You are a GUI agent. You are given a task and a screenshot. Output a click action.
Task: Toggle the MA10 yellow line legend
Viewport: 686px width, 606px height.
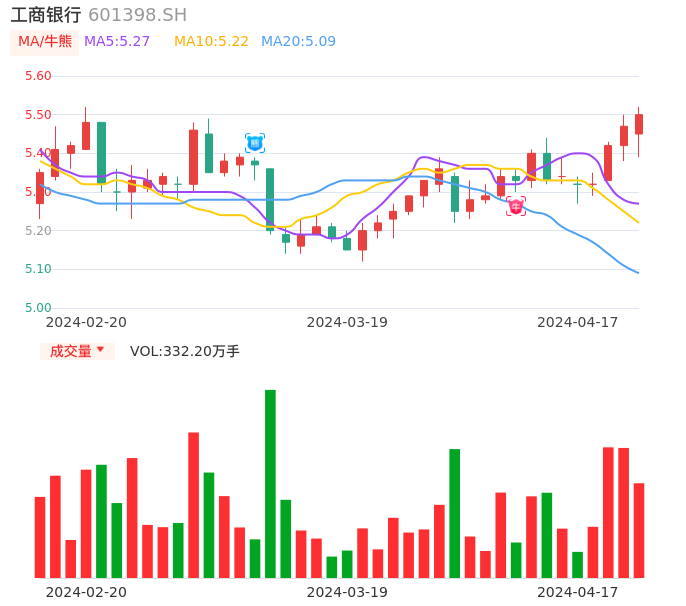click(x=211, y=41)
